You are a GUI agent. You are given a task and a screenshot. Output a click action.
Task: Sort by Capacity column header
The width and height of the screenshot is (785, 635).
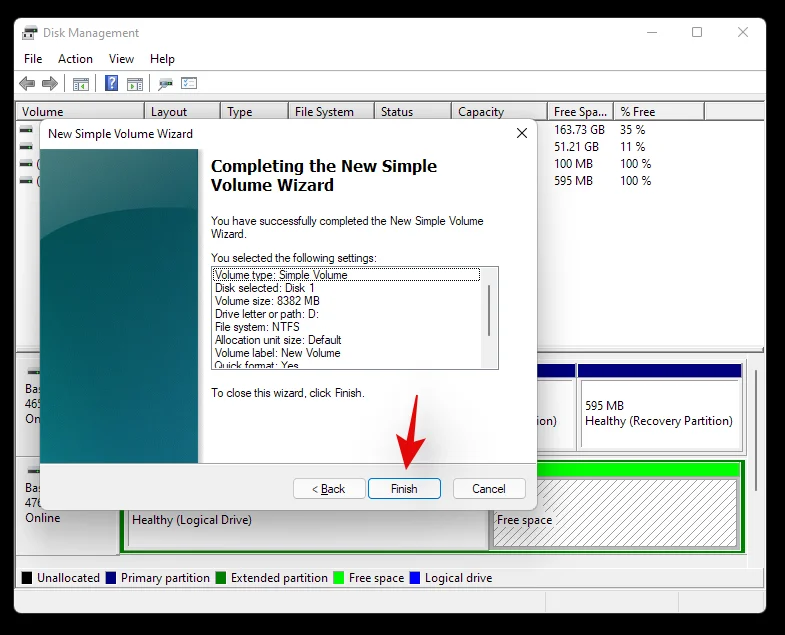(499, 112)
